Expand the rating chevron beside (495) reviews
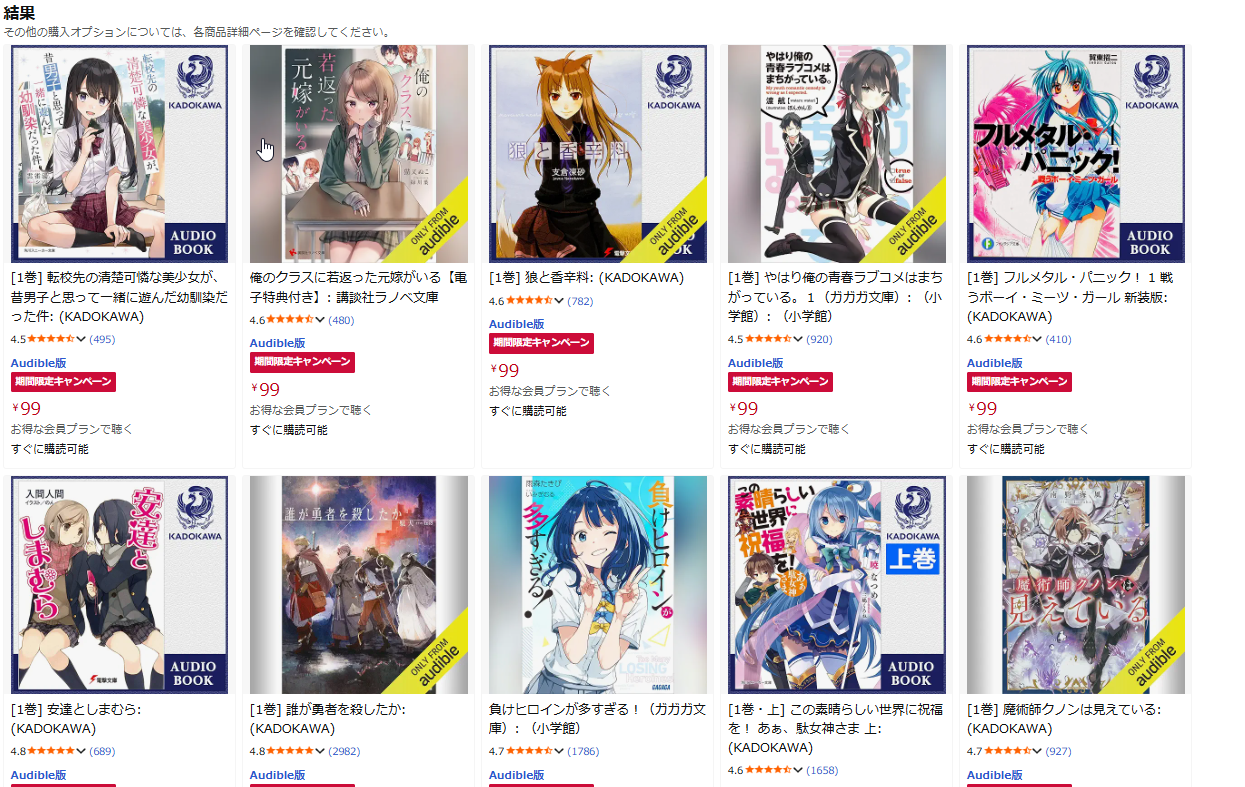1245x787 pixels. (x=81, y=339)
